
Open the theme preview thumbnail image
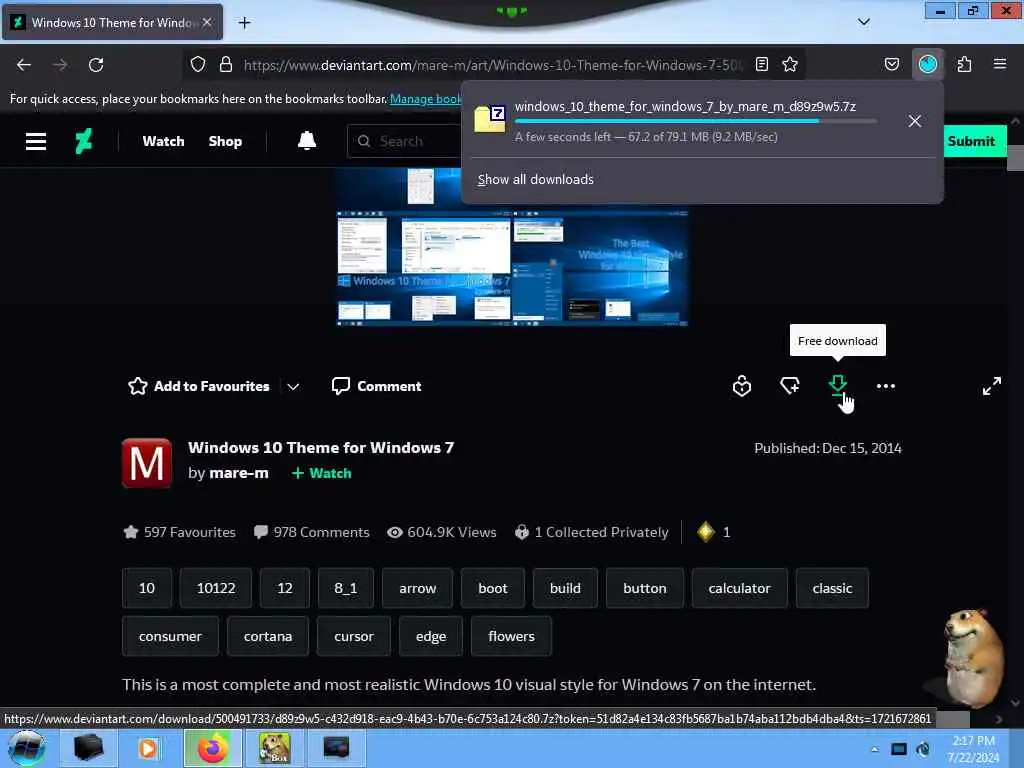click(x=513, y=247)
